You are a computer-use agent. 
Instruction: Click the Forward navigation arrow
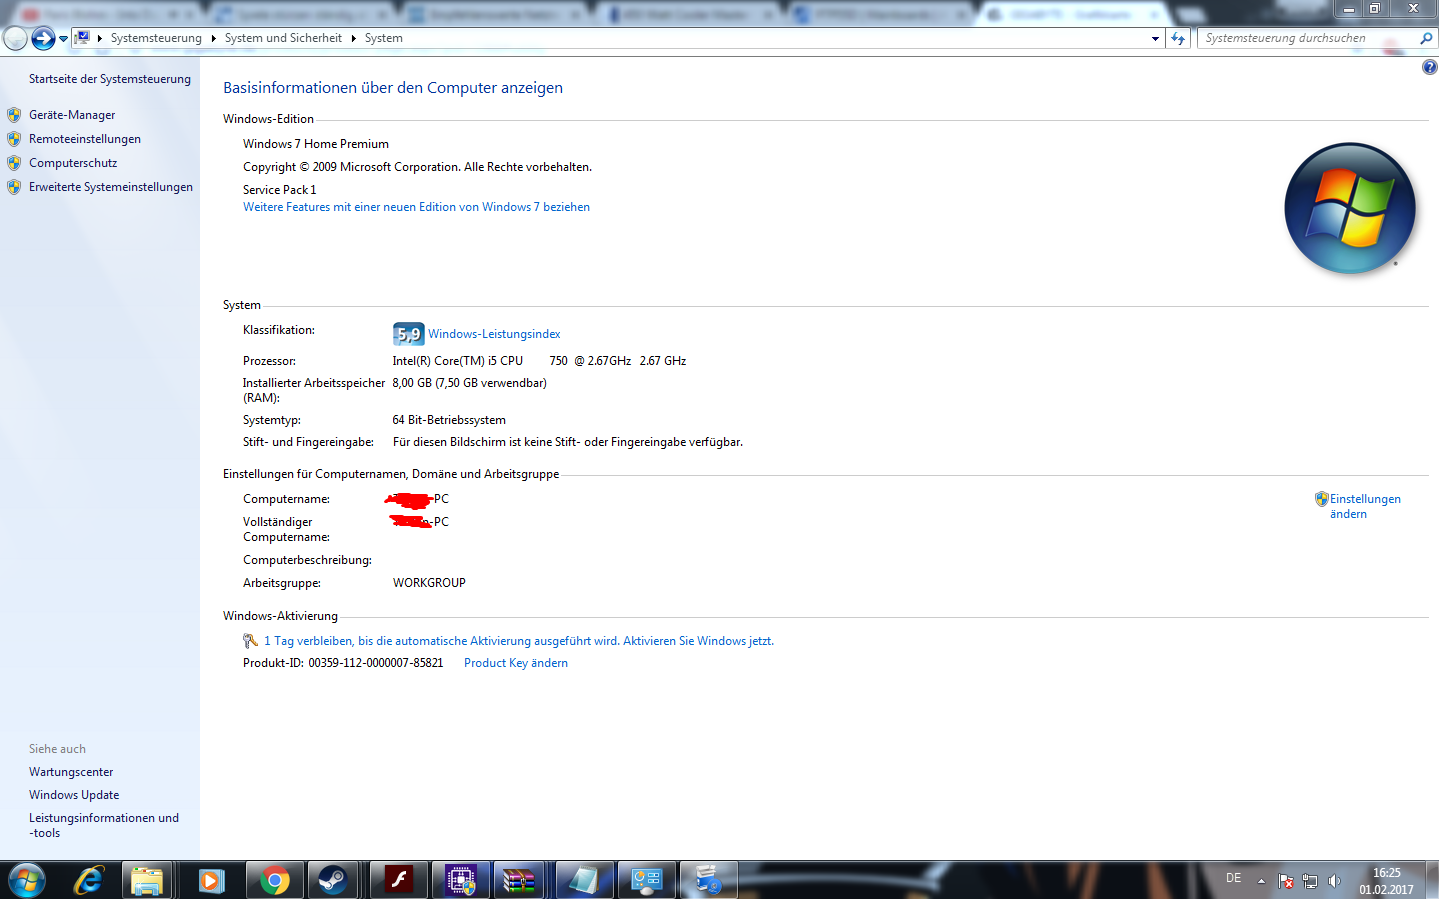pos(43,38)
